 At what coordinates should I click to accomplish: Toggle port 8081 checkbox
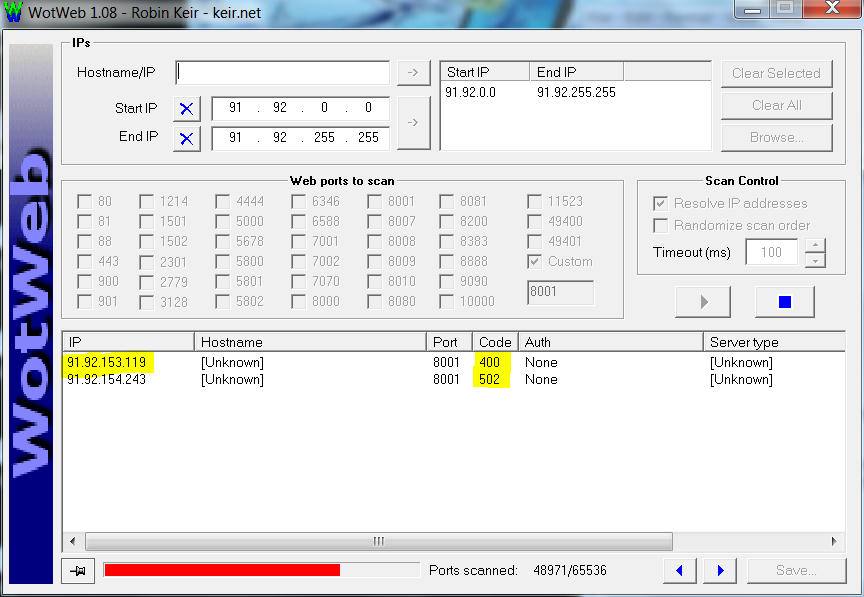(446, 201)
